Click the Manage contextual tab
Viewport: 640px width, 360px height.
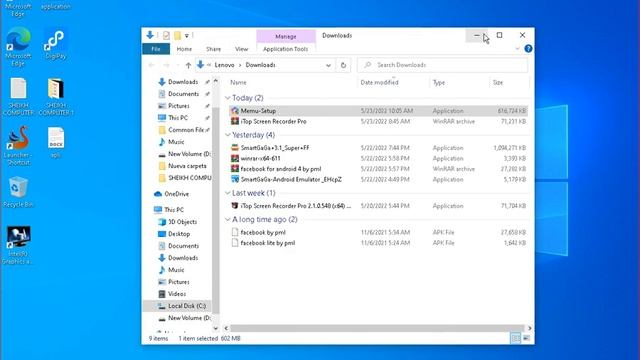click(x=286, y=36)
